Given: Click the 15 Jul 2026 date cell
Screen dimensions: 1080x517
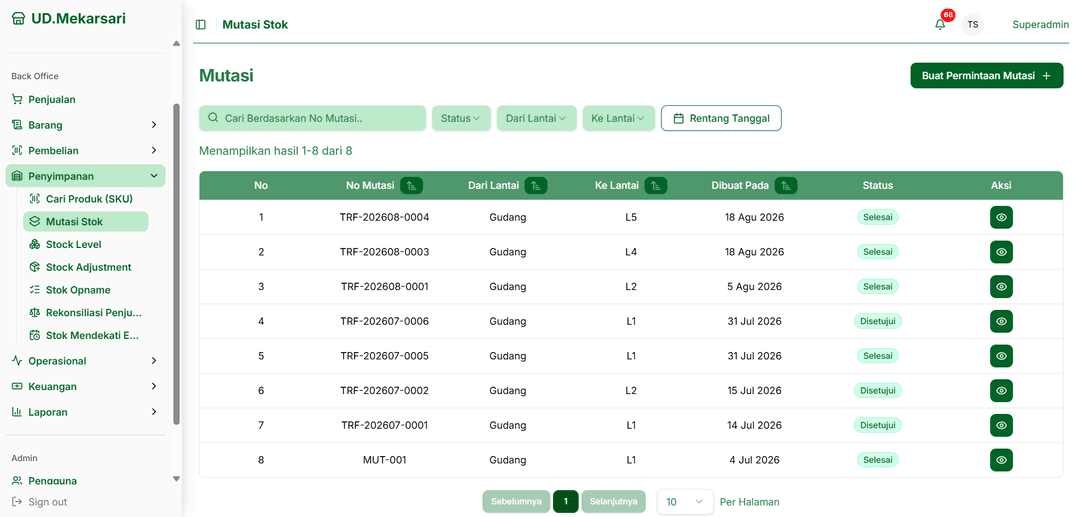Looking at the screenshot, I should pyautogui.click(x=754, y=390).
